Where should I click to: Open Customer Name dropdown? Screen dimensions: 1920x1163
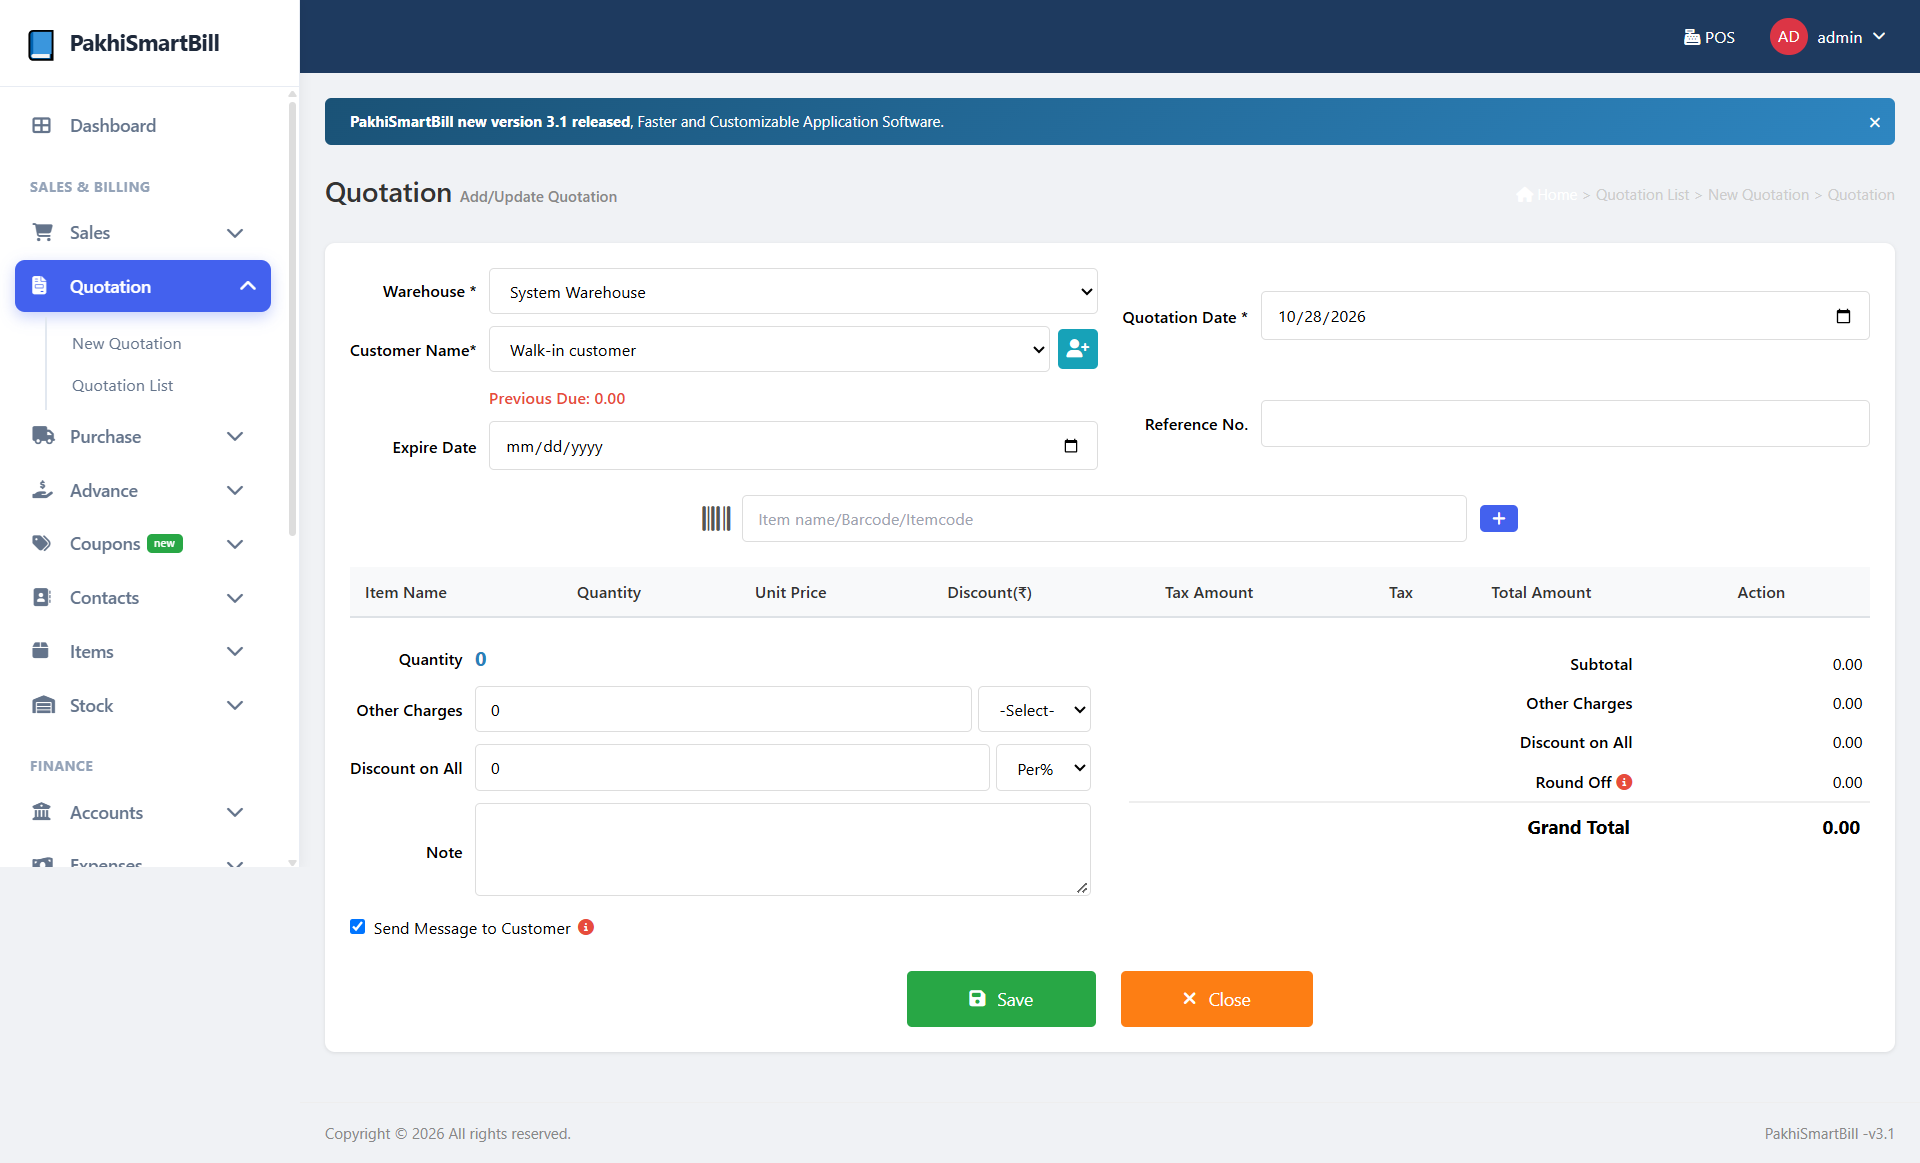tap(769, 350)
